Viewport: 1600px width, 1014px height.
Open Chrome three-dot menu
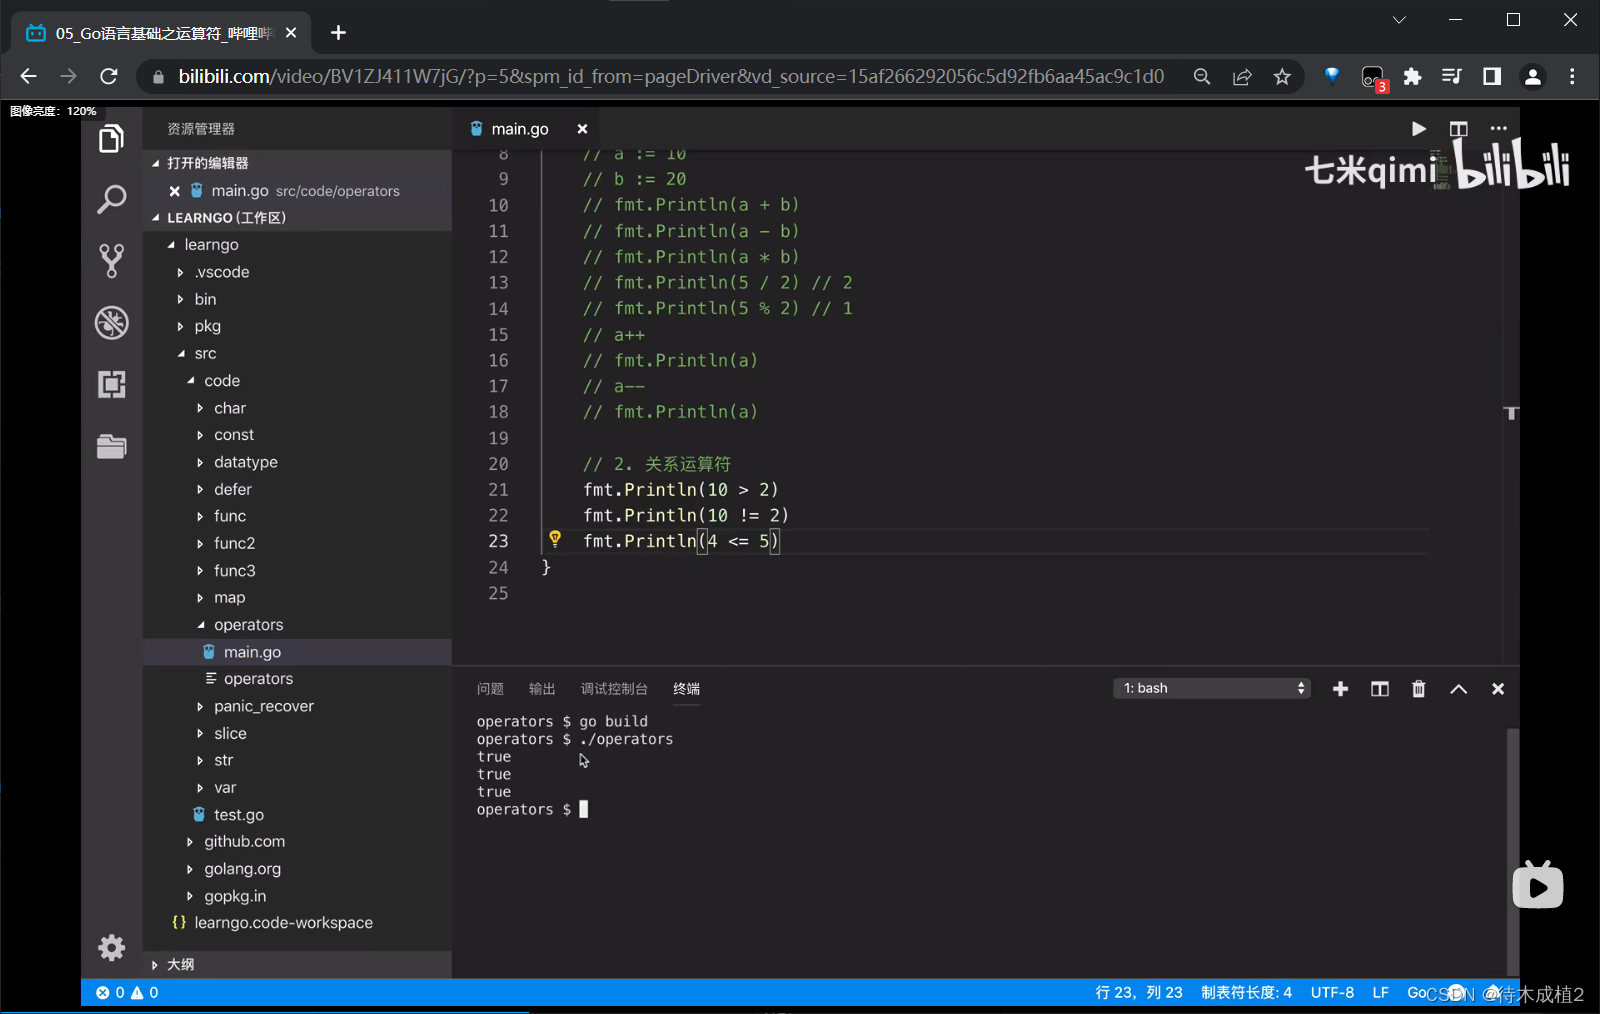(1572, 77)
